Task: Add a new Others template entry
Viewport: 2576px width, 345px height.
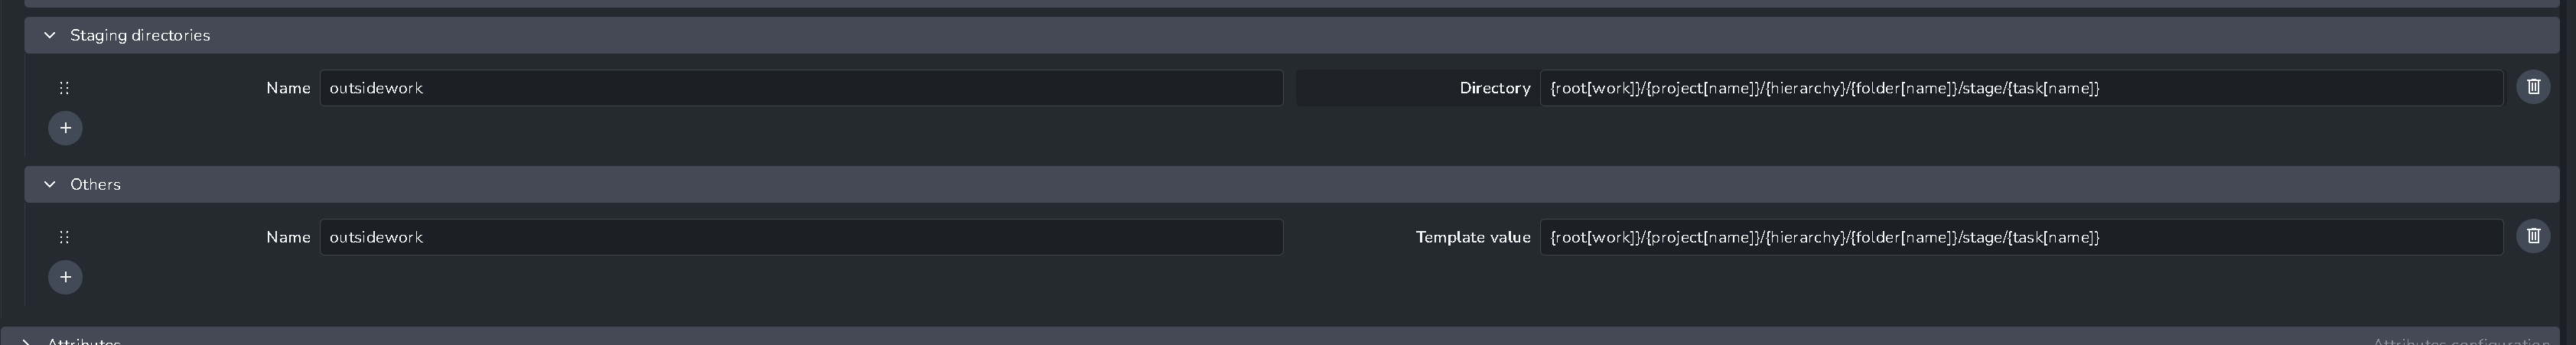Action: (x=65, y=277)
